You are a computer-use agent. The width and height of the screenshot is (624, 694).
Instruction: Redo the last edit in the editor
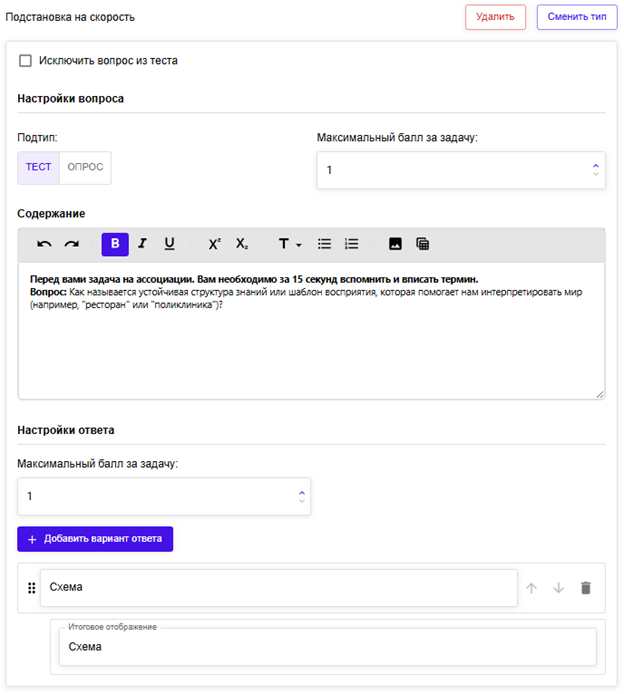(72, 244)
